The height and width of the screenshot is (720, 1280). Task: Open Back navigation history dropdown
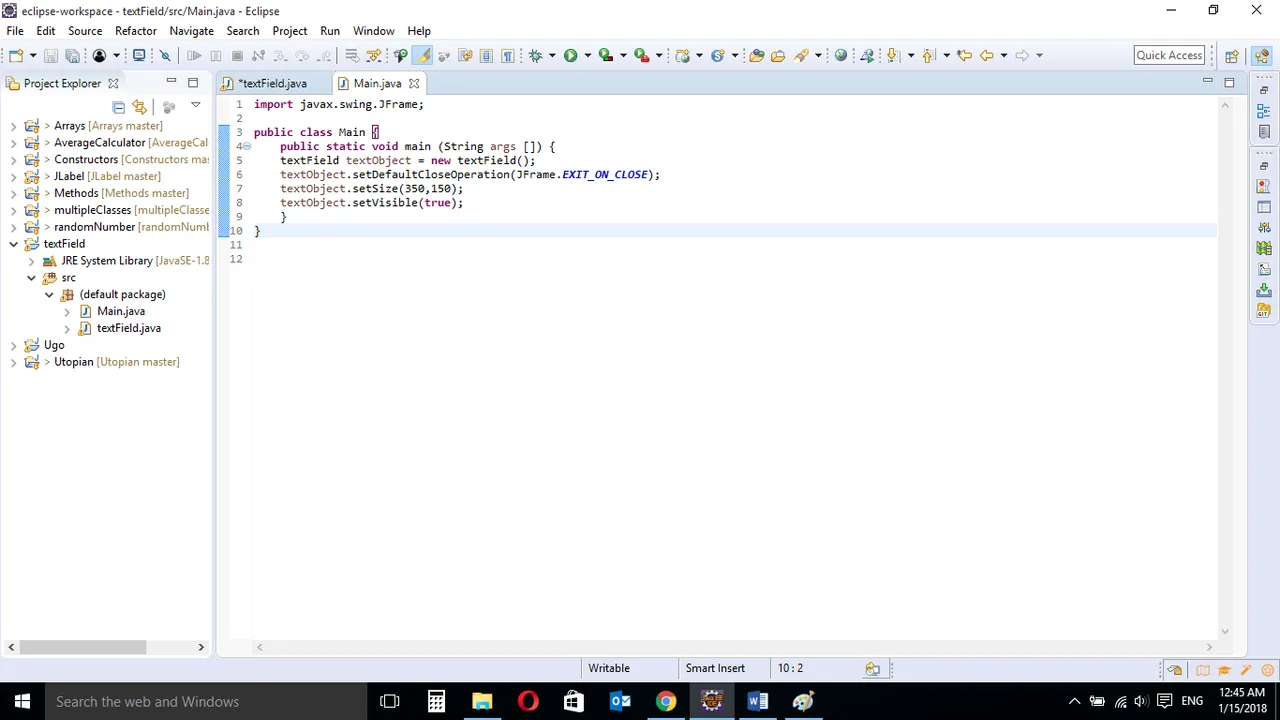[x=1003, y=56]
